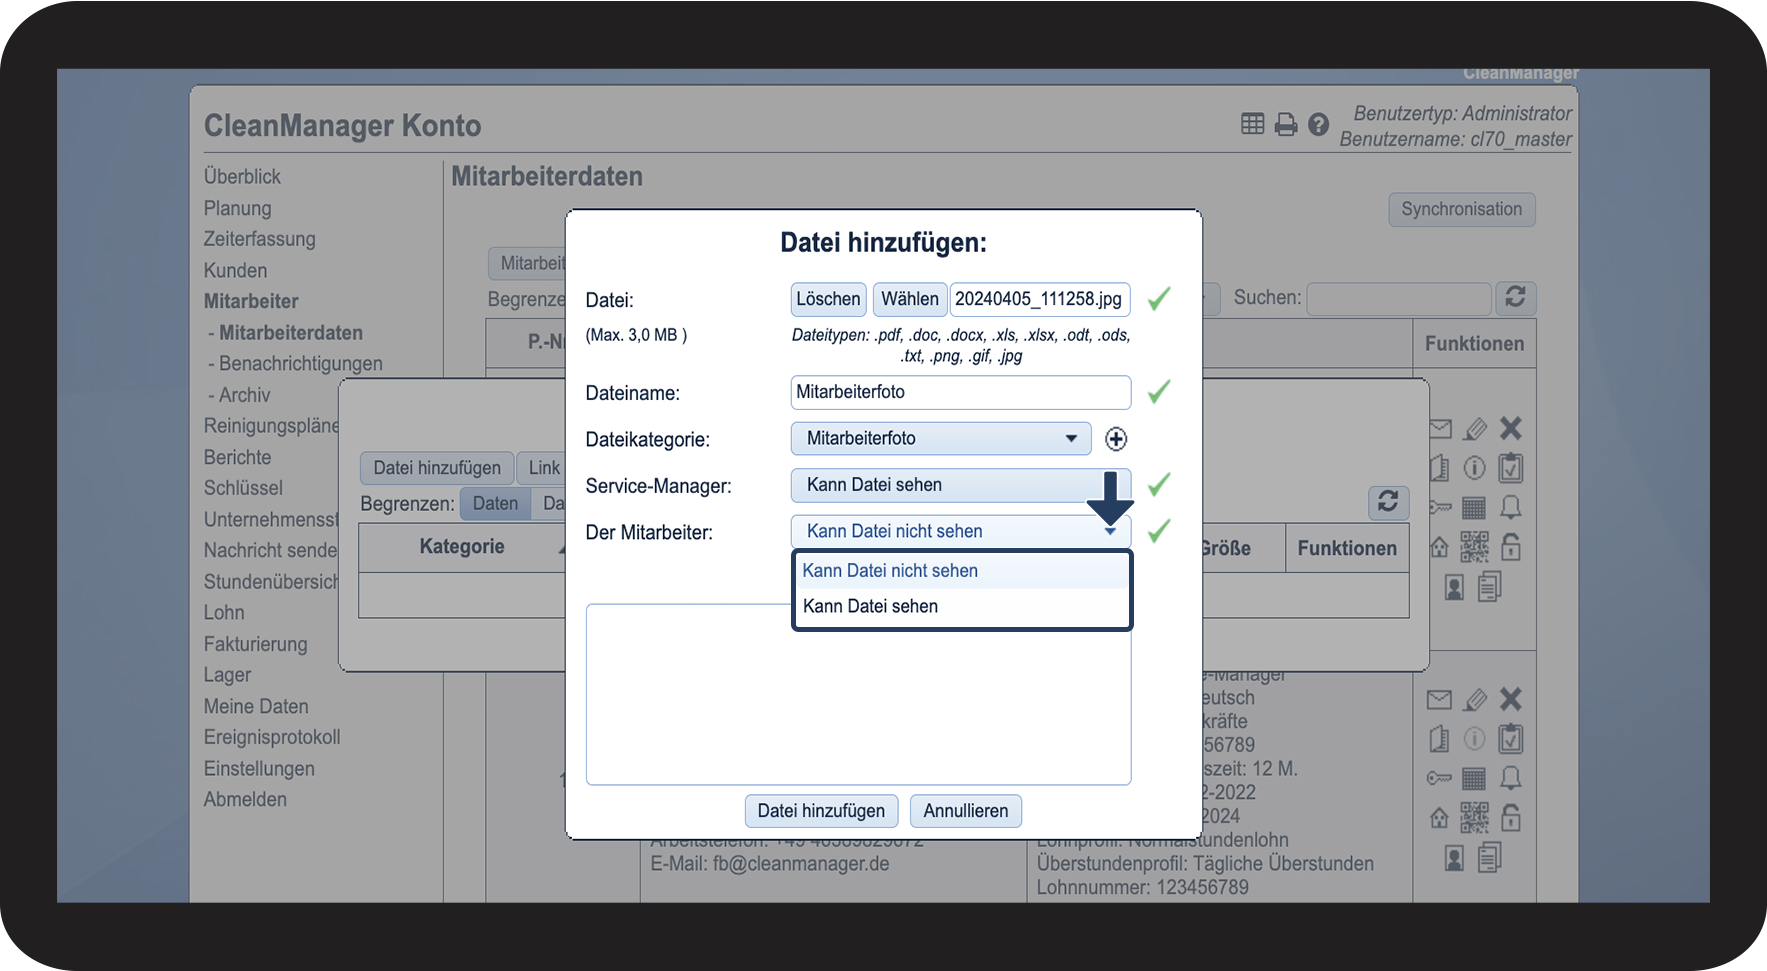Sort by the Kategorie column header

pos(462,547)
